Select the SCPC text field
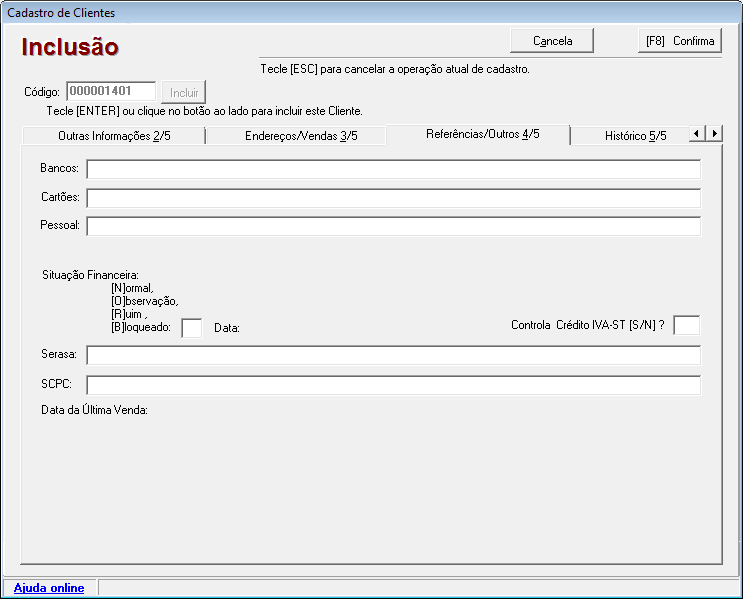Viewport: 743px width, 599px height. 393,386
